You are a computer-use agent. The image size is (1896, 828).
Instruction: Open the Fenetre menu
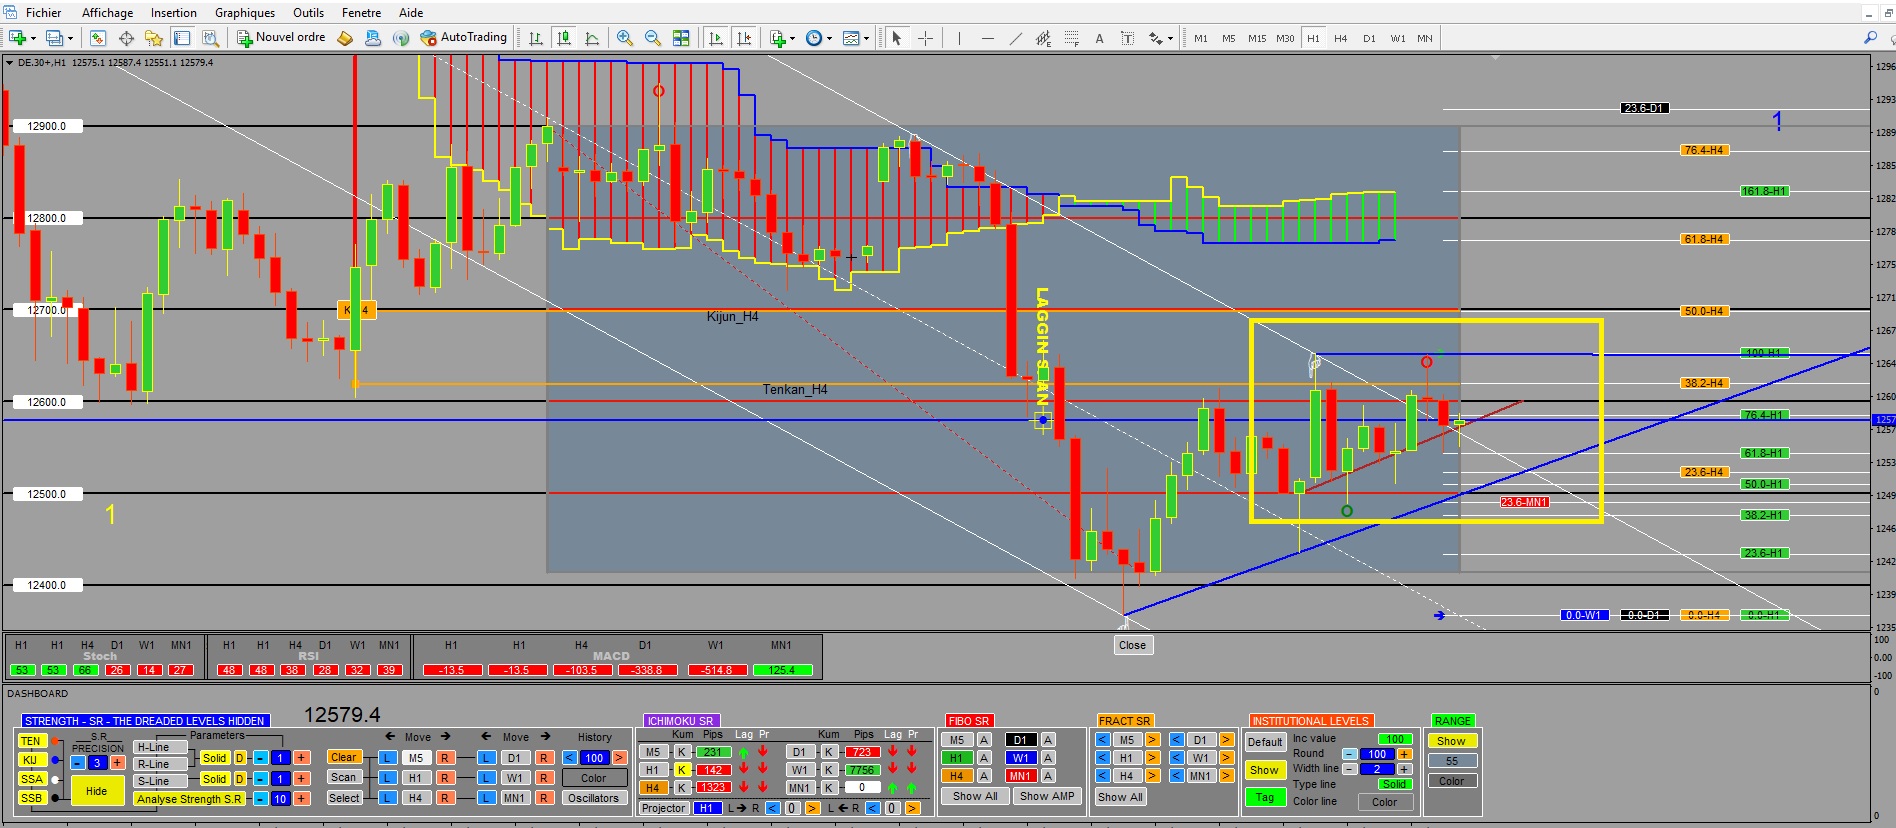coord(361,13)
